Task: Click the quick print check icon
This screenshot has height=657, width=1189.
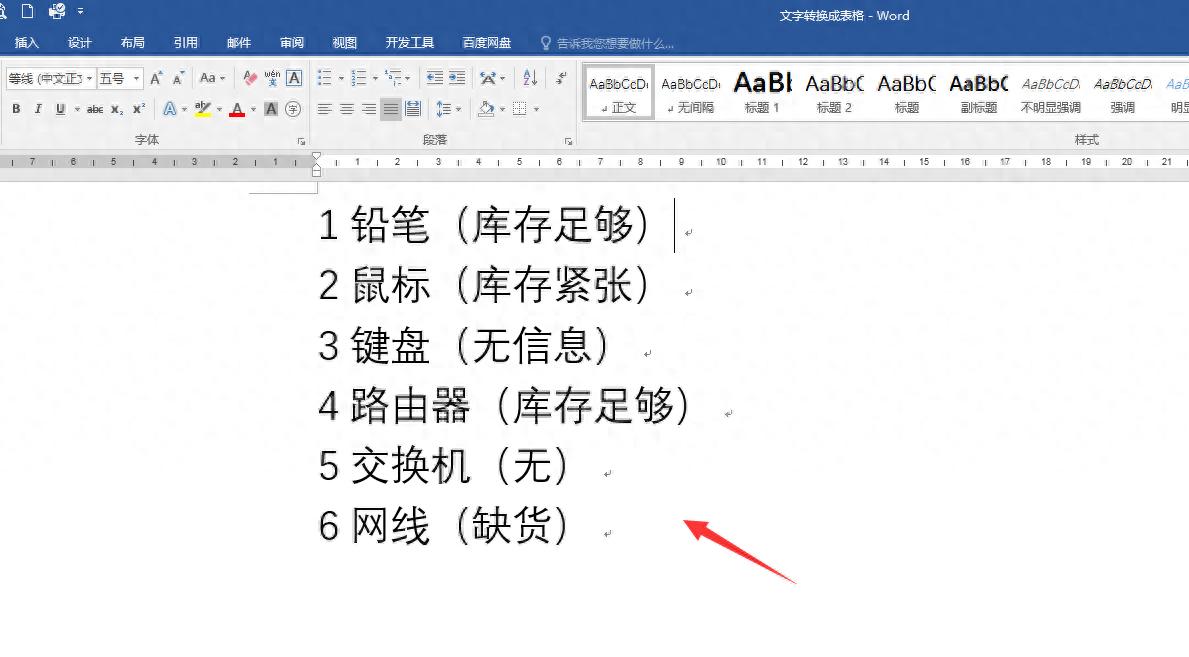Action: [x=57, y=11]
